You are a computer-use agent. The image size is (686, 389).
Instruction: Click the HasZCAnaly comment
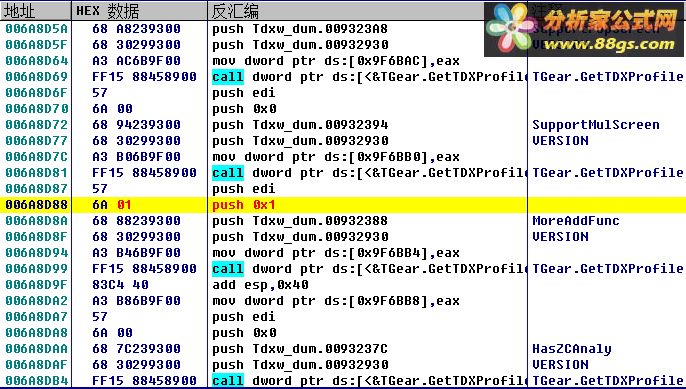(572, 349)
